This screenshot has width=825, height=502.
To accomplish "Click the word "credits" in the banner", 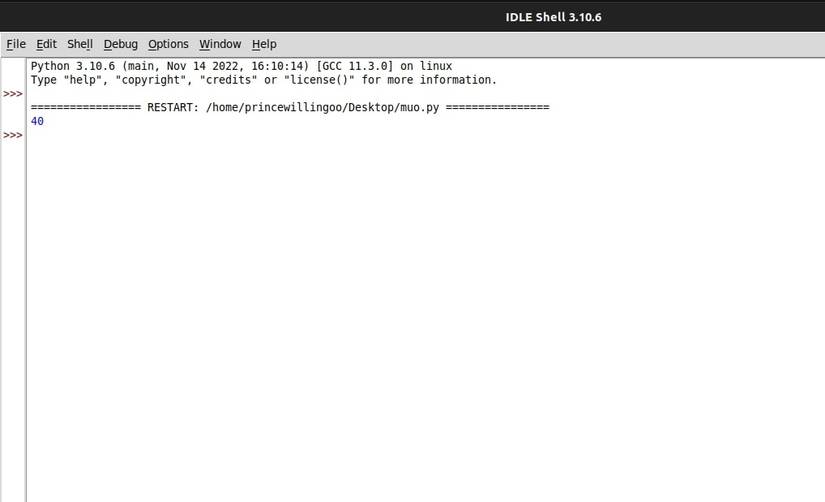I will (229, 80).
